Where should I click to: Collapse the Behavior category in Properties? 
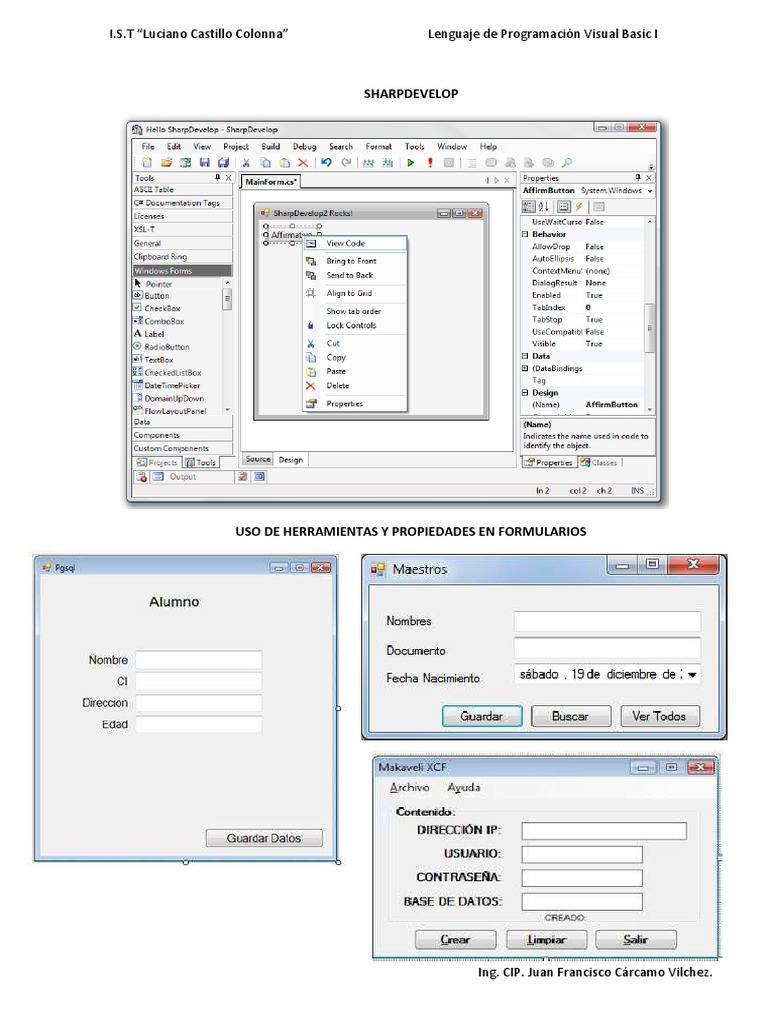[x=524, y=234]
